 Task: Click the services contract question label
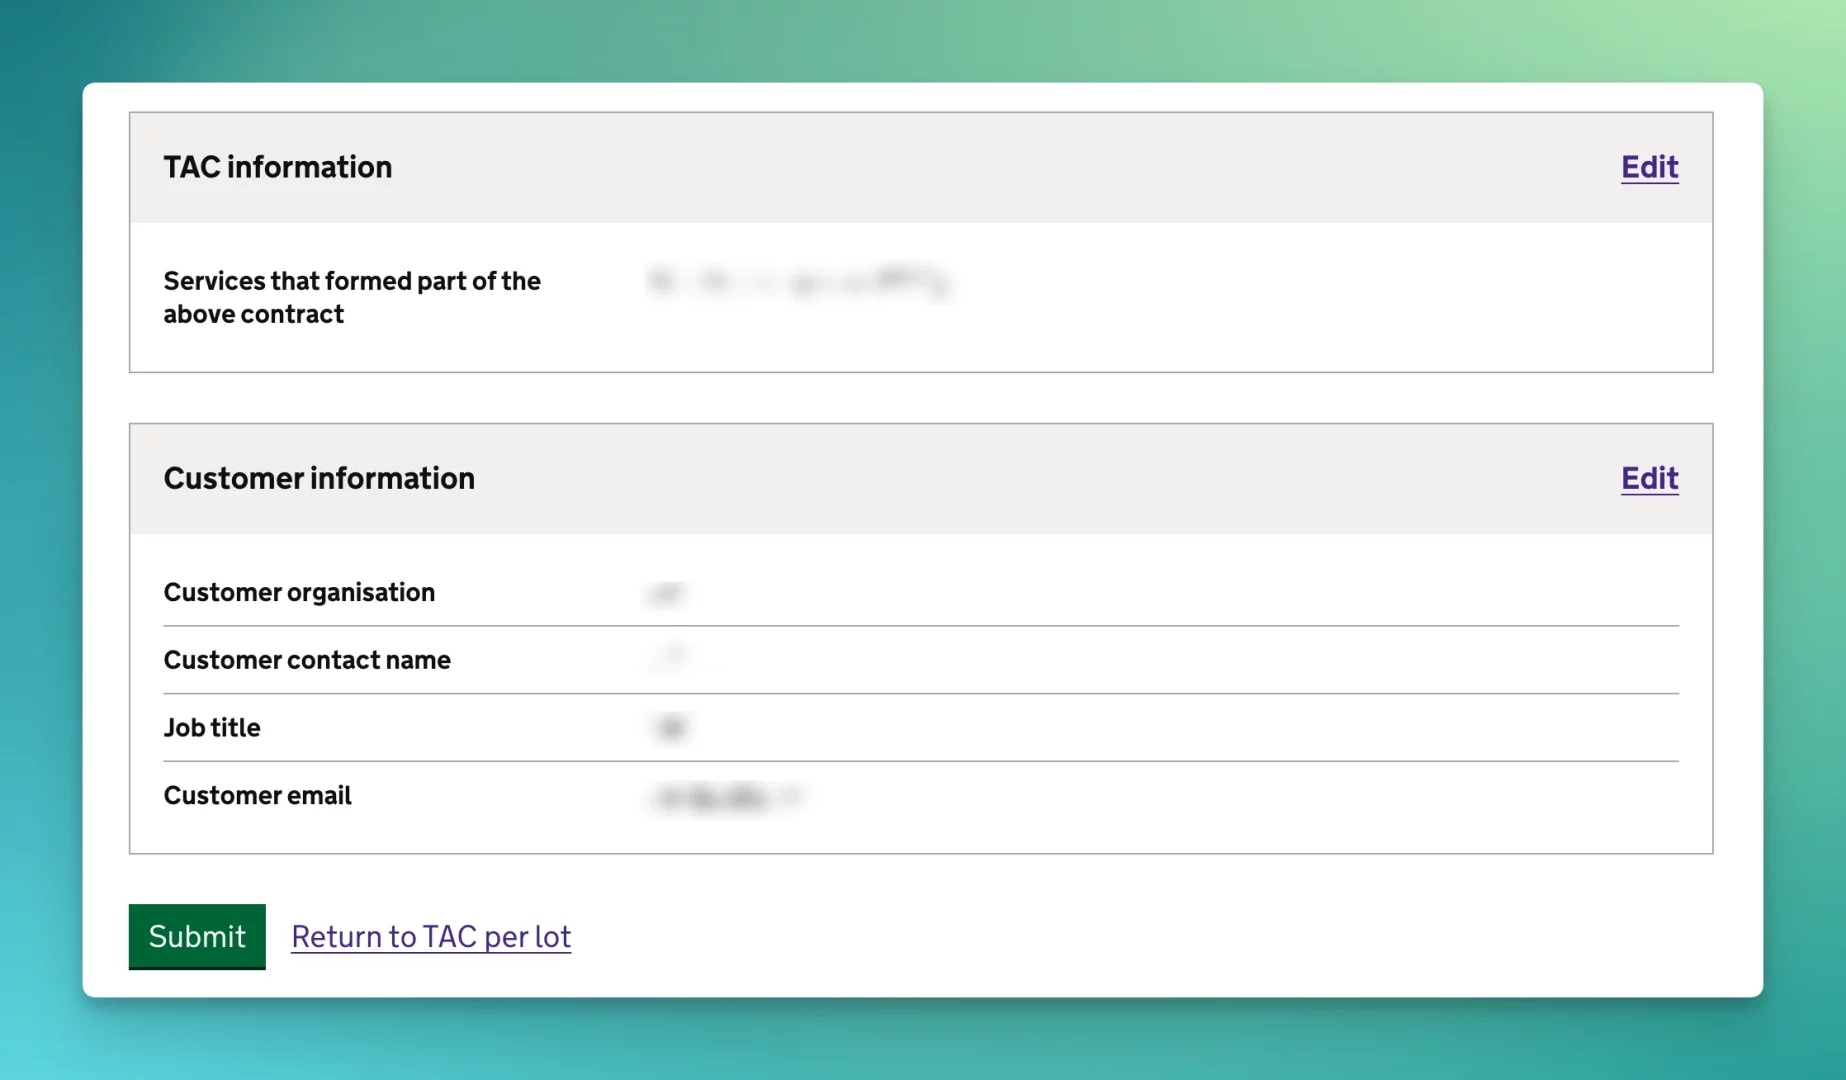[352, 297]
